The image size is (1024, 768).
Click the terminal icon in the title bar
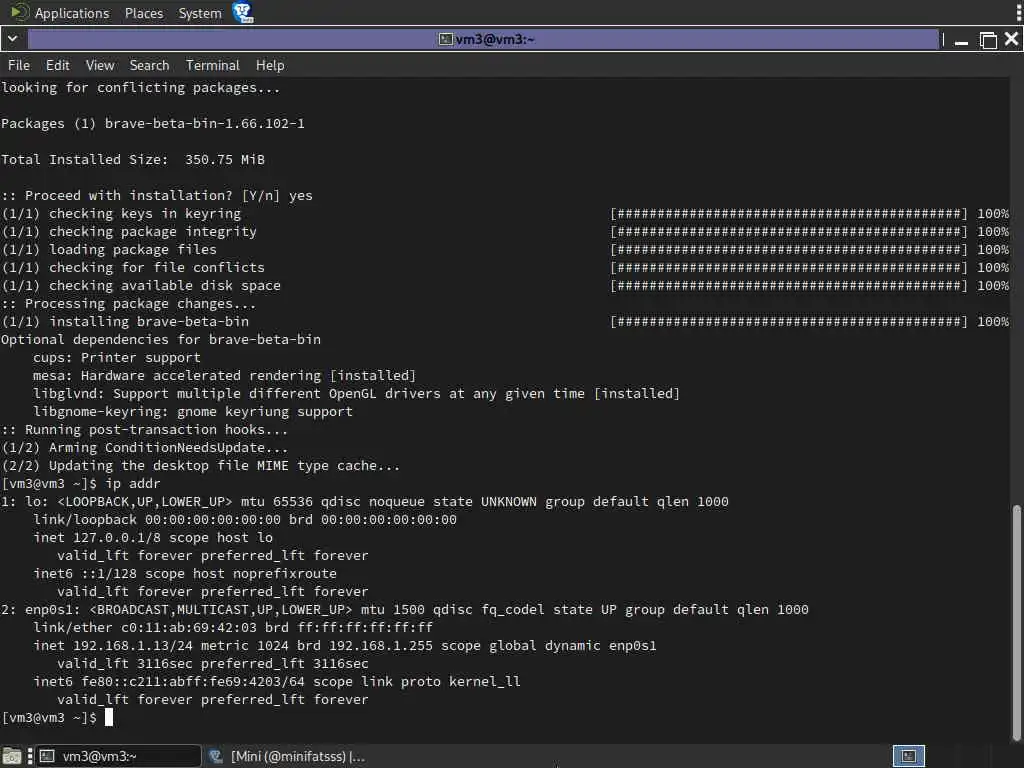coord(445,39)
